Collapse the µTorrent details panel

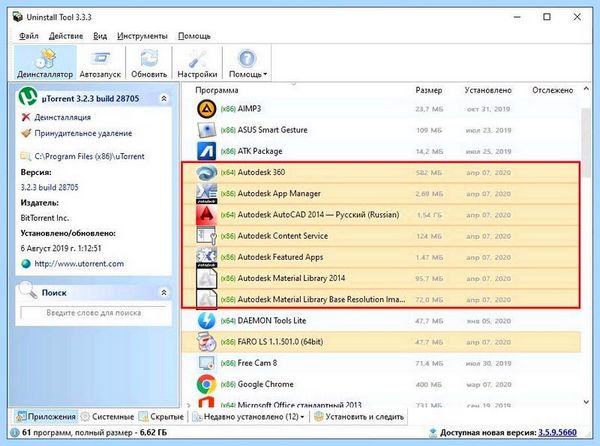(164, 99)
